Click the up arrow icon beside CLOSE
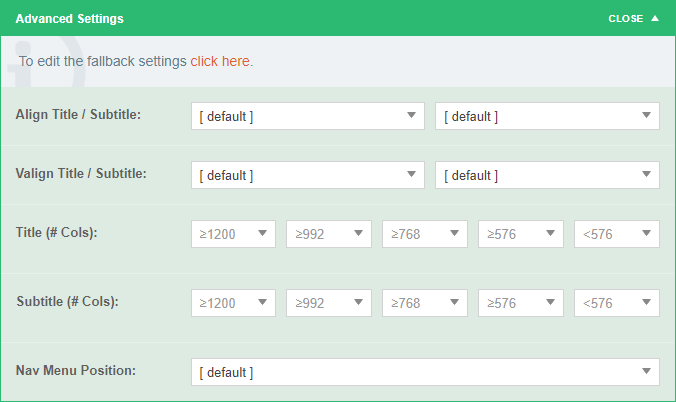Viewport: 676px width, 402px height. tap(655, 18)
